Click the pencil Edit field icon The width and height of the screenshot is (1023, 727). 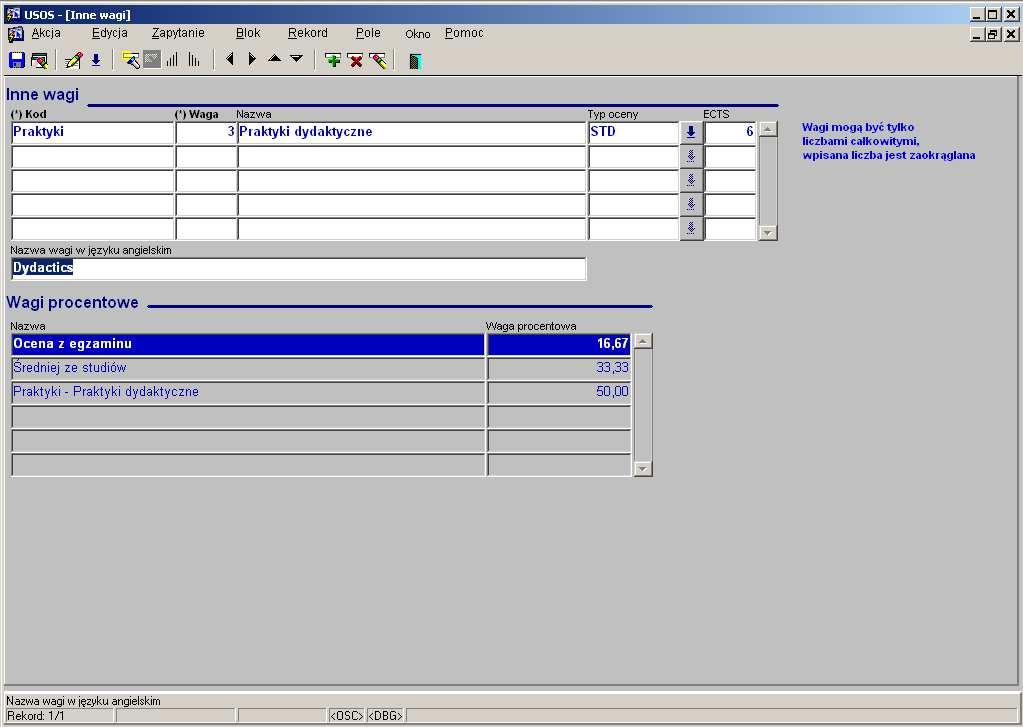tap(73, 61)
